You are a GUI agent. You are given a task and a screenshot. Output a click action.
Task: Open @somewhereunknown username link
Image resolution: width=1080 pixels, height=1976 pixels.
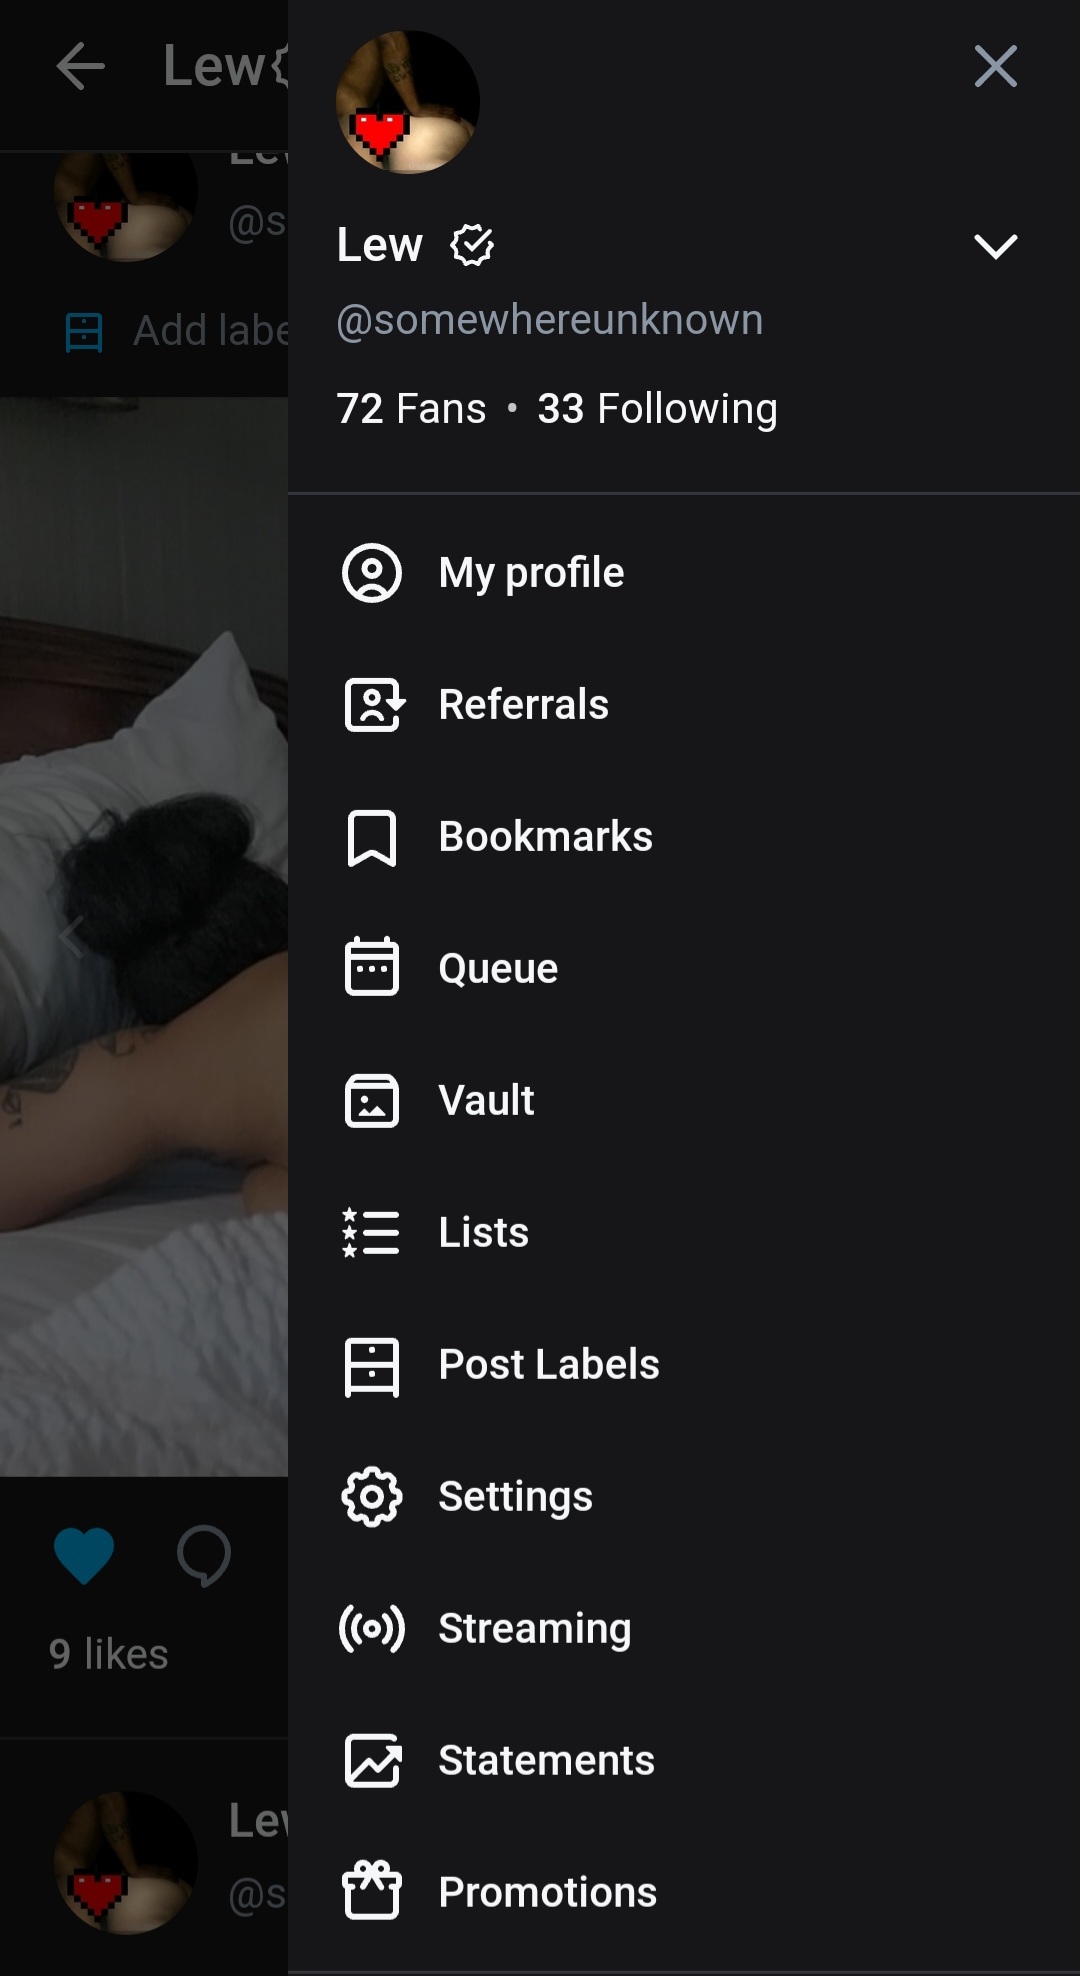550,320
